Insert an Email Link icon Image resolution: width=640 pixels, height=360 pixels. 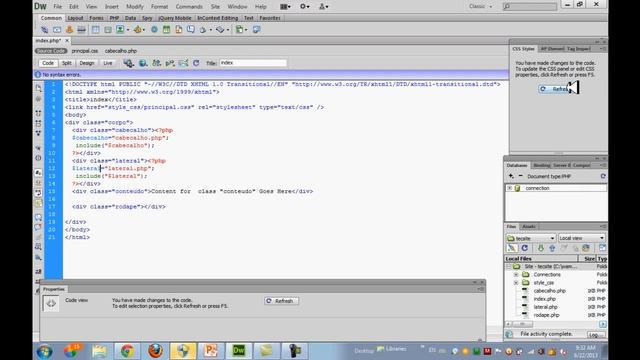click(x=57, y=30)
